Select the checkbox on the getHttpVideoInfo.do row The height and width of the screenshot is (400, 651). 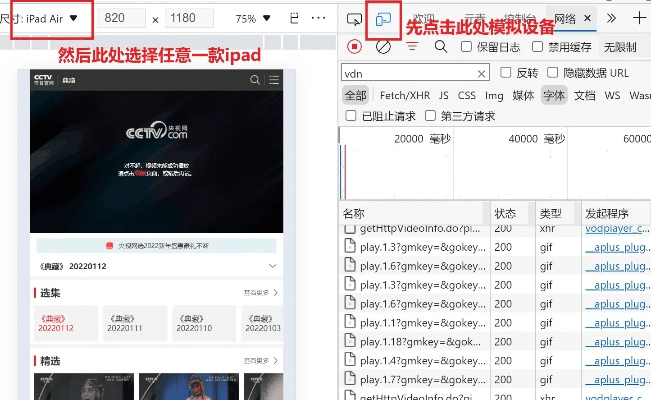[350, 228]
